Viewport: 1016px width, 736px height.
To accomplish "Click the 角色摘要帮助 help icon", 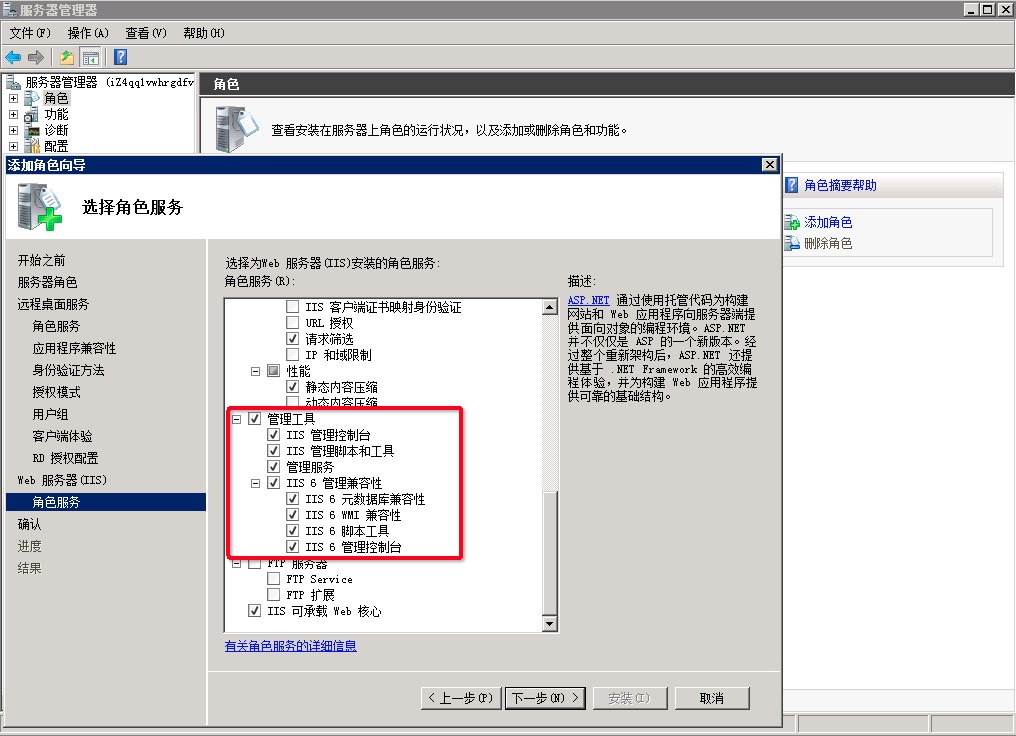I will [791, 185].
